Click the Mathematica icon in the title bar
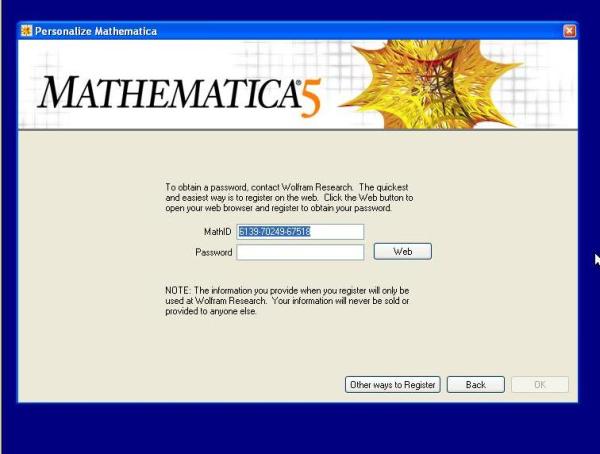600x454 pixels. pos(26,31)
